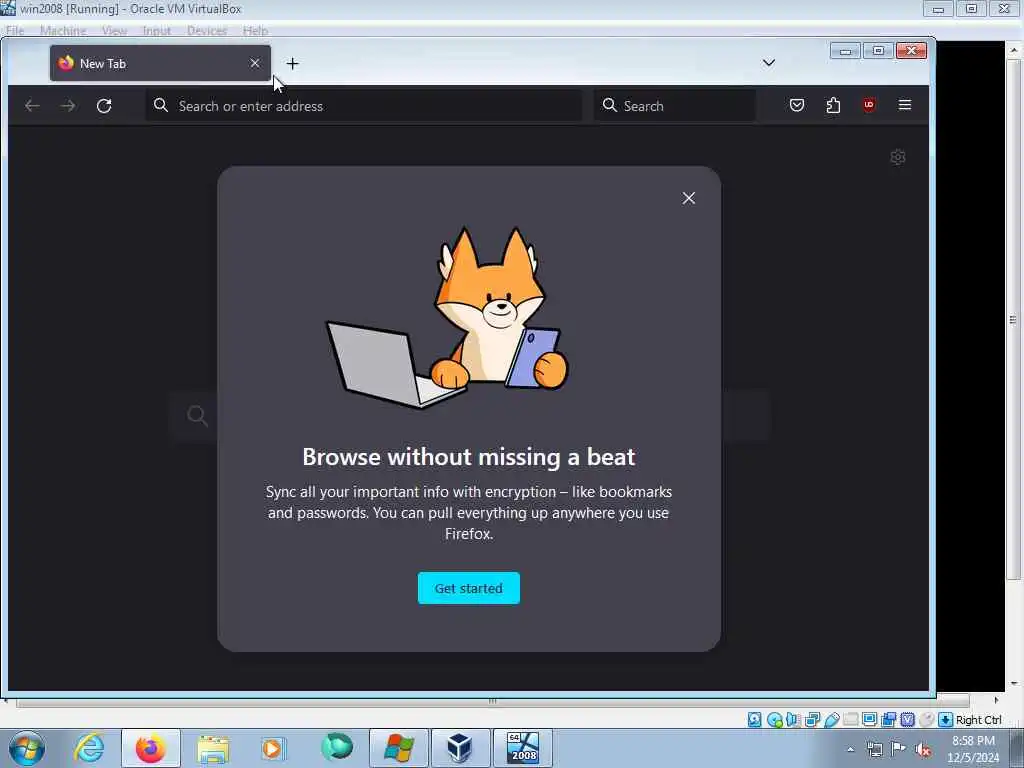Screen dimensions: 1024x768
Task: Close the sync promo dialog
Action: coord(688,198)
